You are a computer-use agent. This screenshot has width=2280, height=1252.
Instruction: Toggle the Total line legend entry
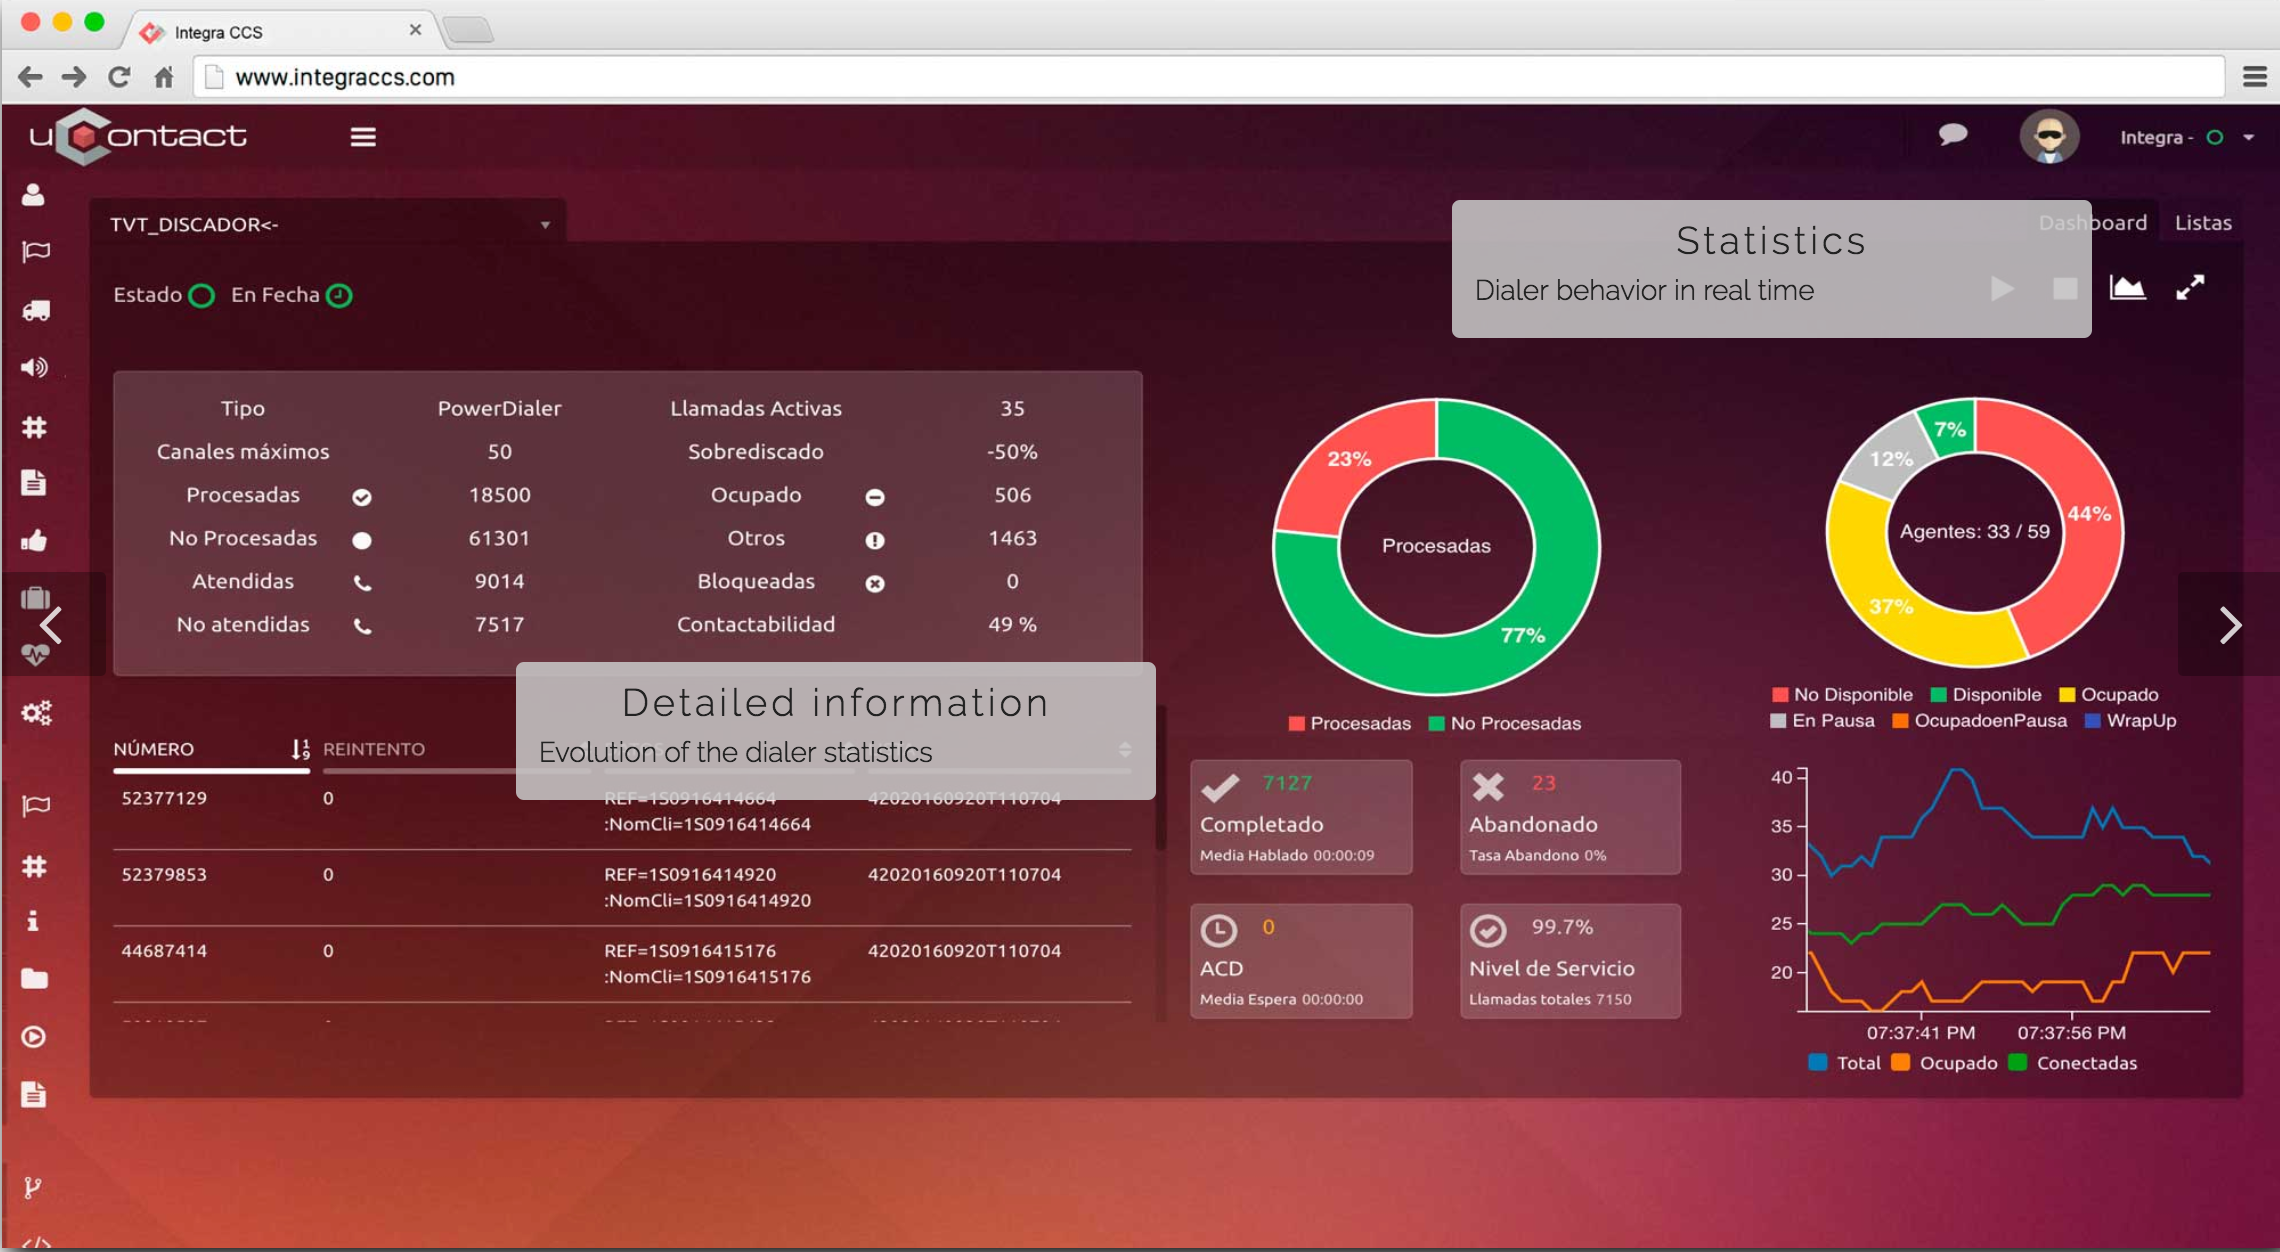(x=1845, y=1062)
